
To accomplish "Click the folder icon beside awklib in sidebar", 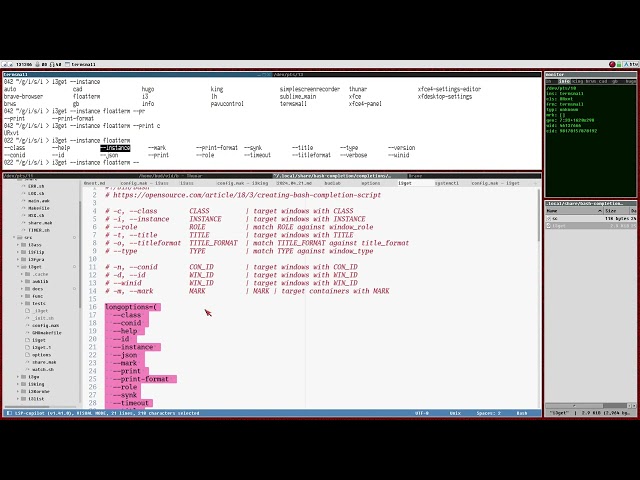I will click(x=27, y=281).
